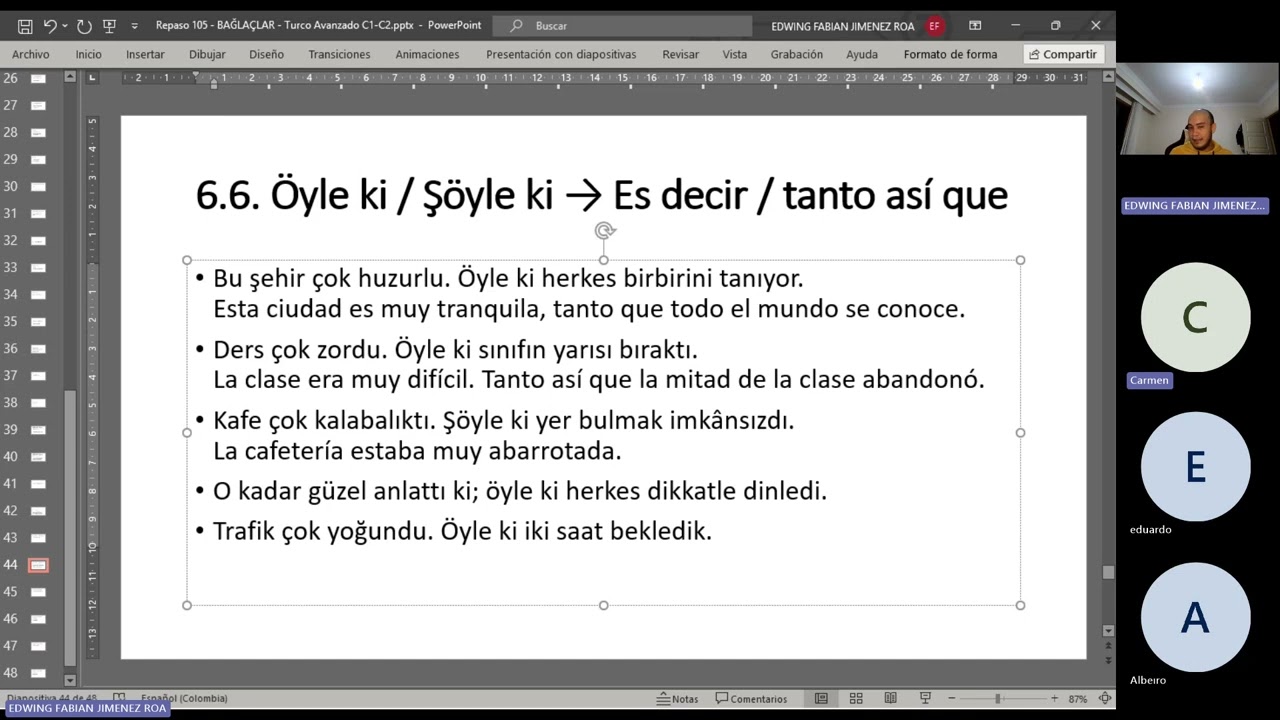Switch to the Revisar tab
The height and width of the screenshot is (720, 1280).
tap(680, 54)
